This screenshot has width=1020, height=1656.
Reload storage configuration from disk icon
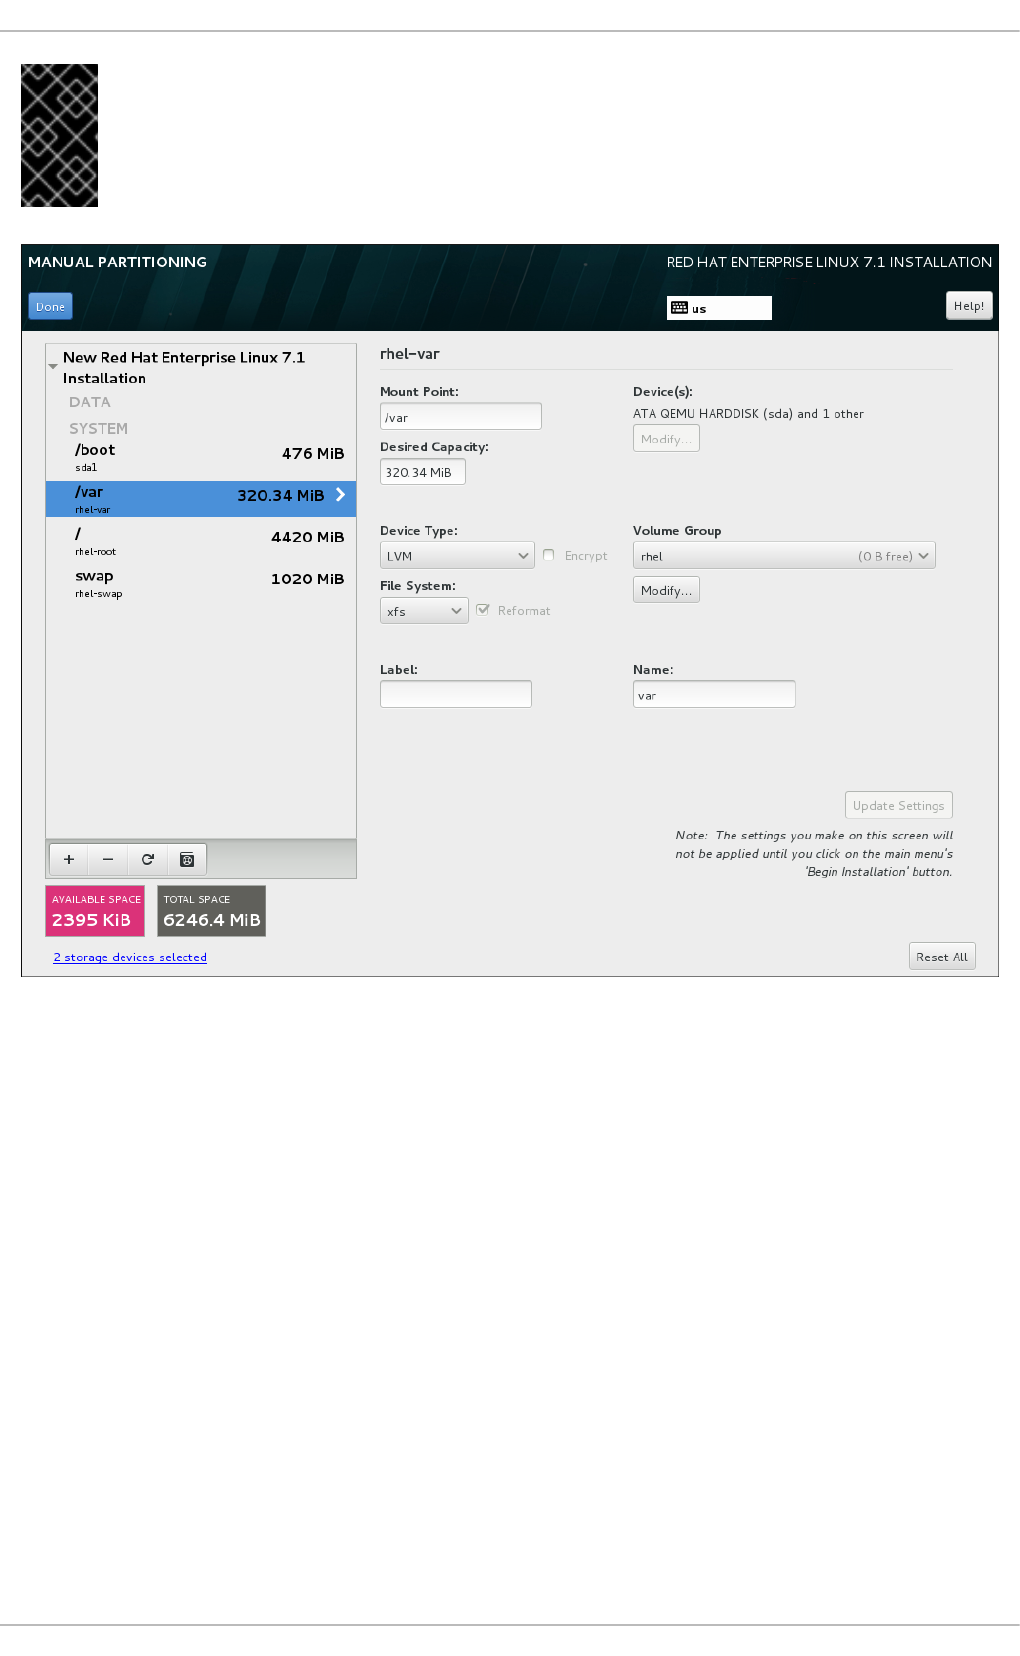tap(147, 859)
